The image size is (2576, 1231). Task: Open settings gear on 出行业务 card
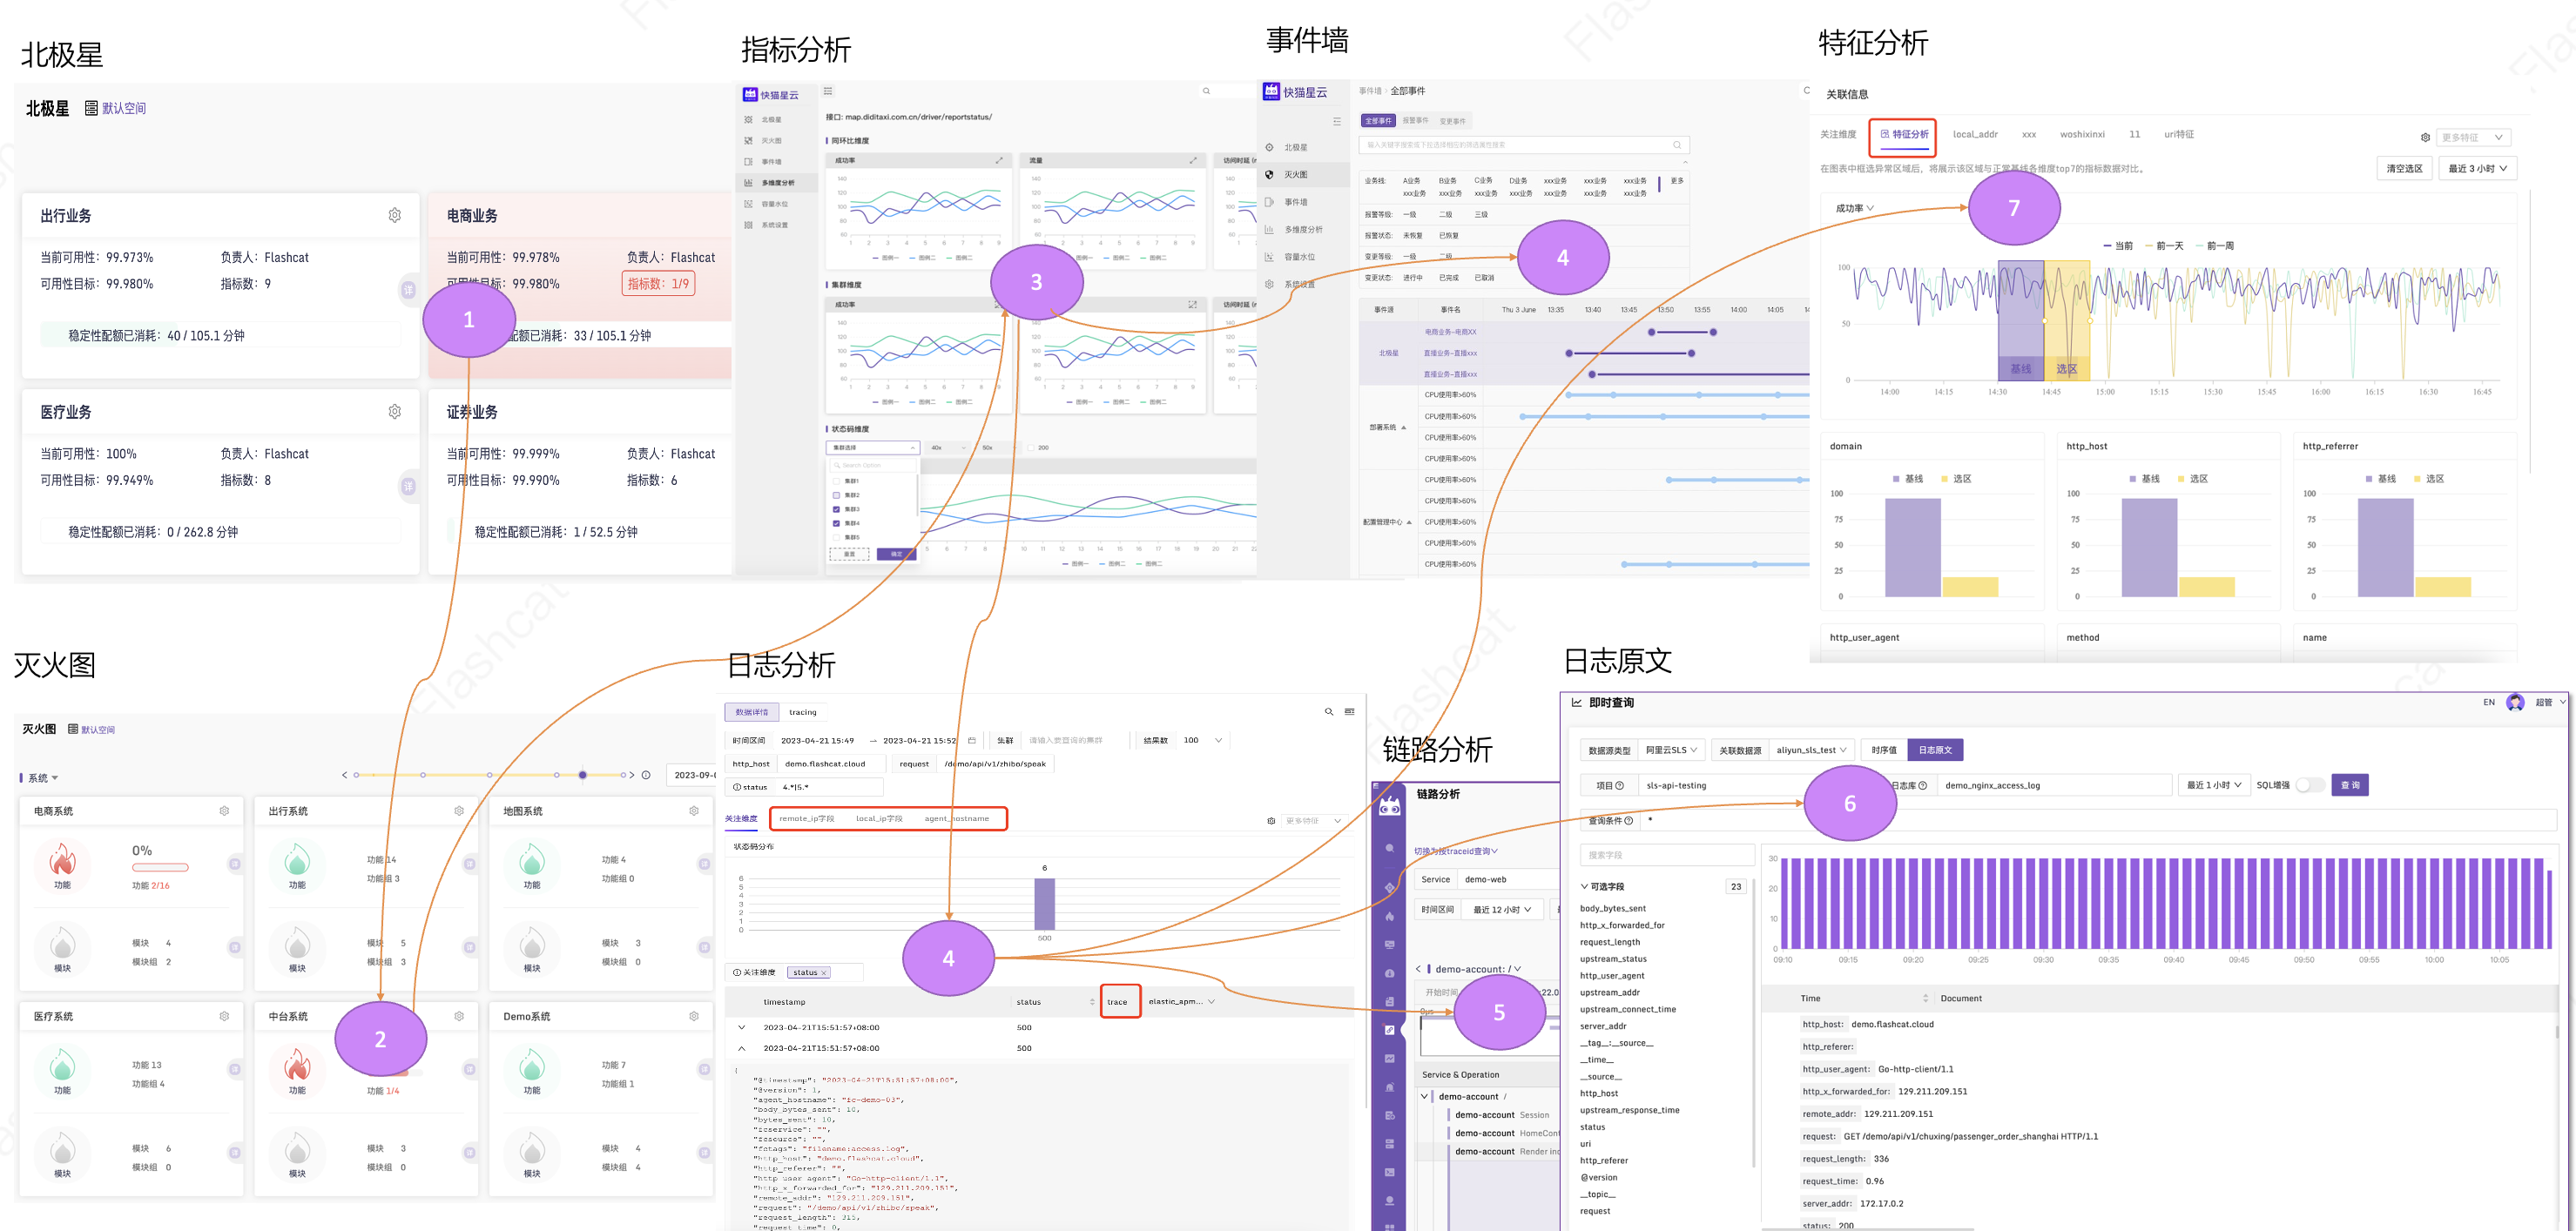click(395, 215)
